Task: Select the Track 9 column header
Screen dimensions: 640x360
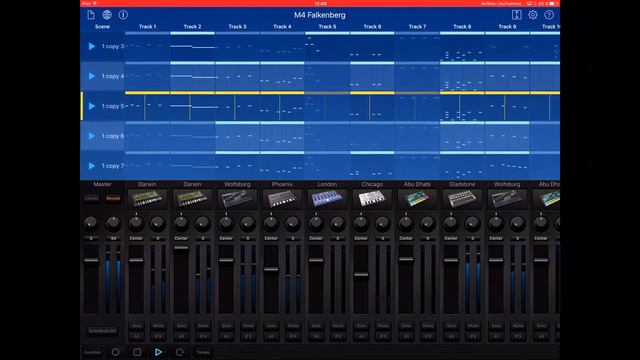Action: coord(507,27)
